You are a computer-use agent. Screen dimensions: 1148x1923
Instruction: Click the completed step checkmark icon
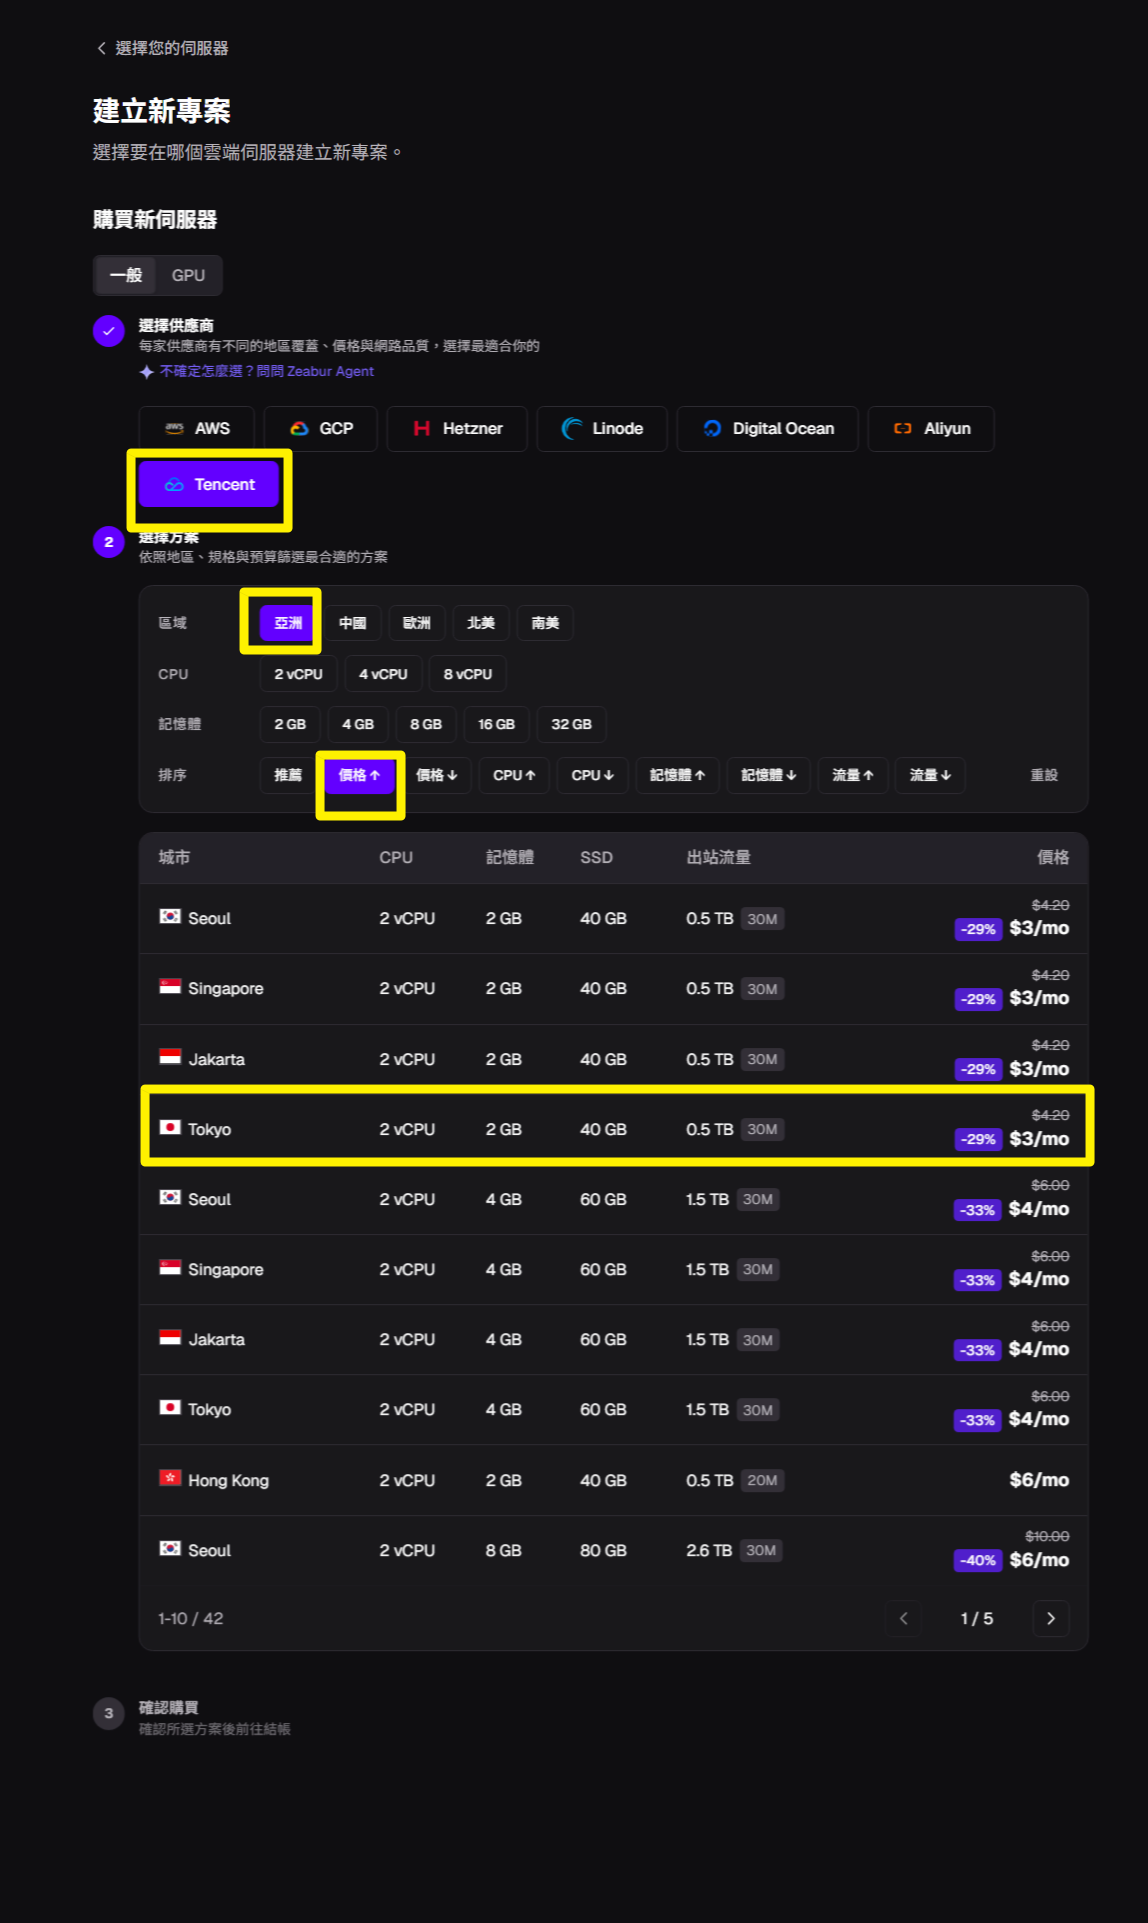108,331
